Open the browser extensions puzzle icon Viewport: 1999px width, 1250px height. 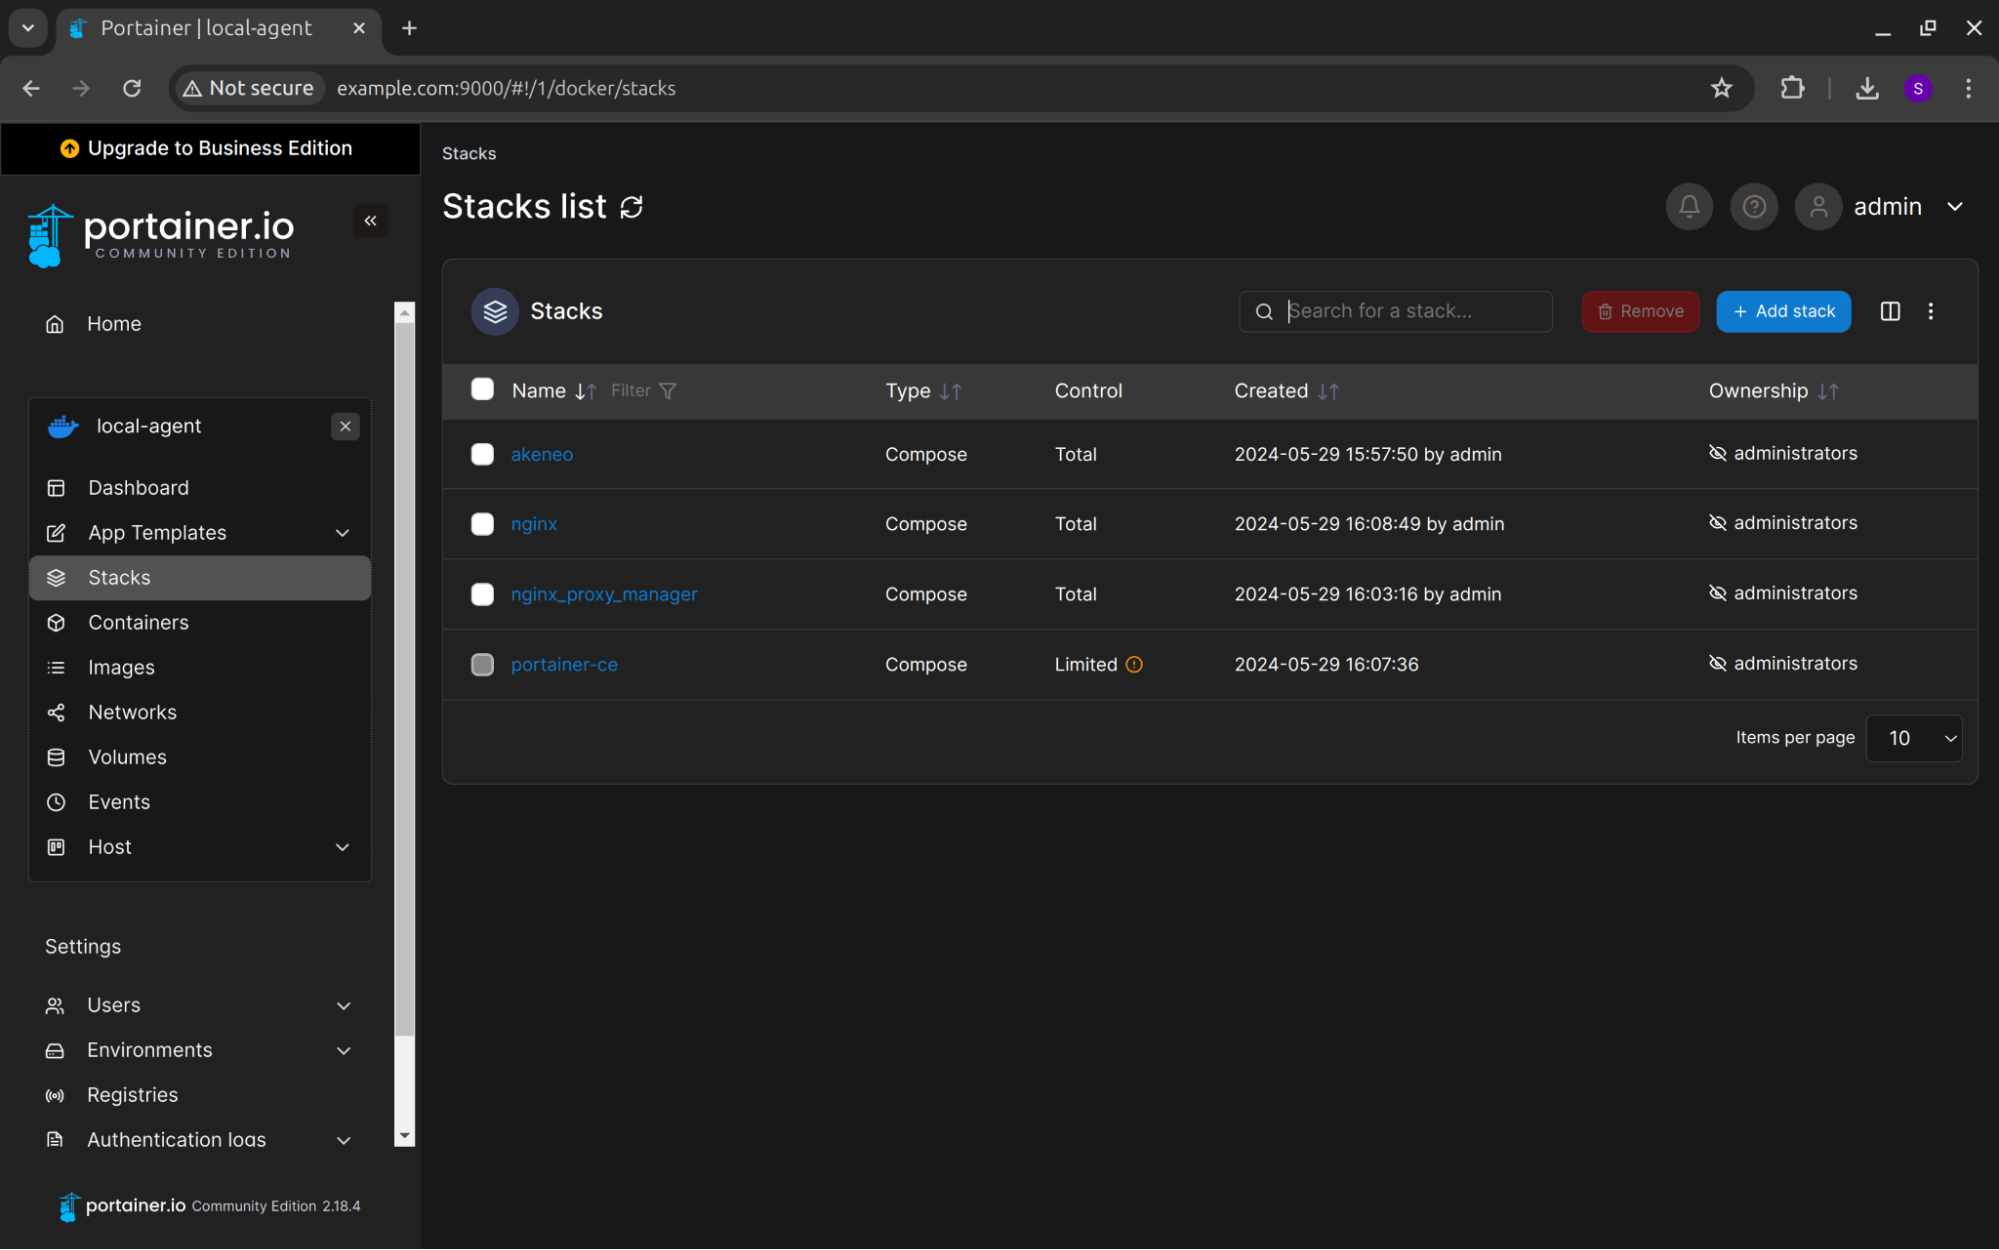(x=1792, y=88)
